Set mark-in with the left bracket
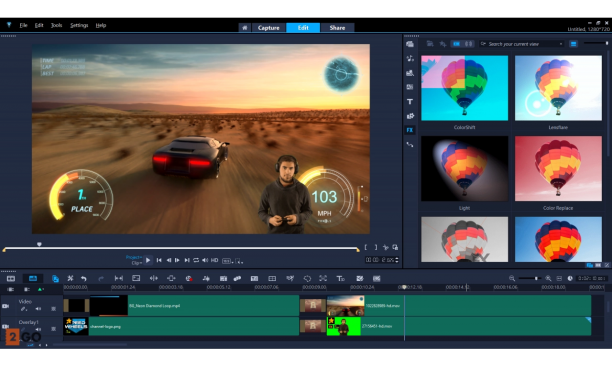The width and height of the screenshot is (612, 367). pos(366,247)
